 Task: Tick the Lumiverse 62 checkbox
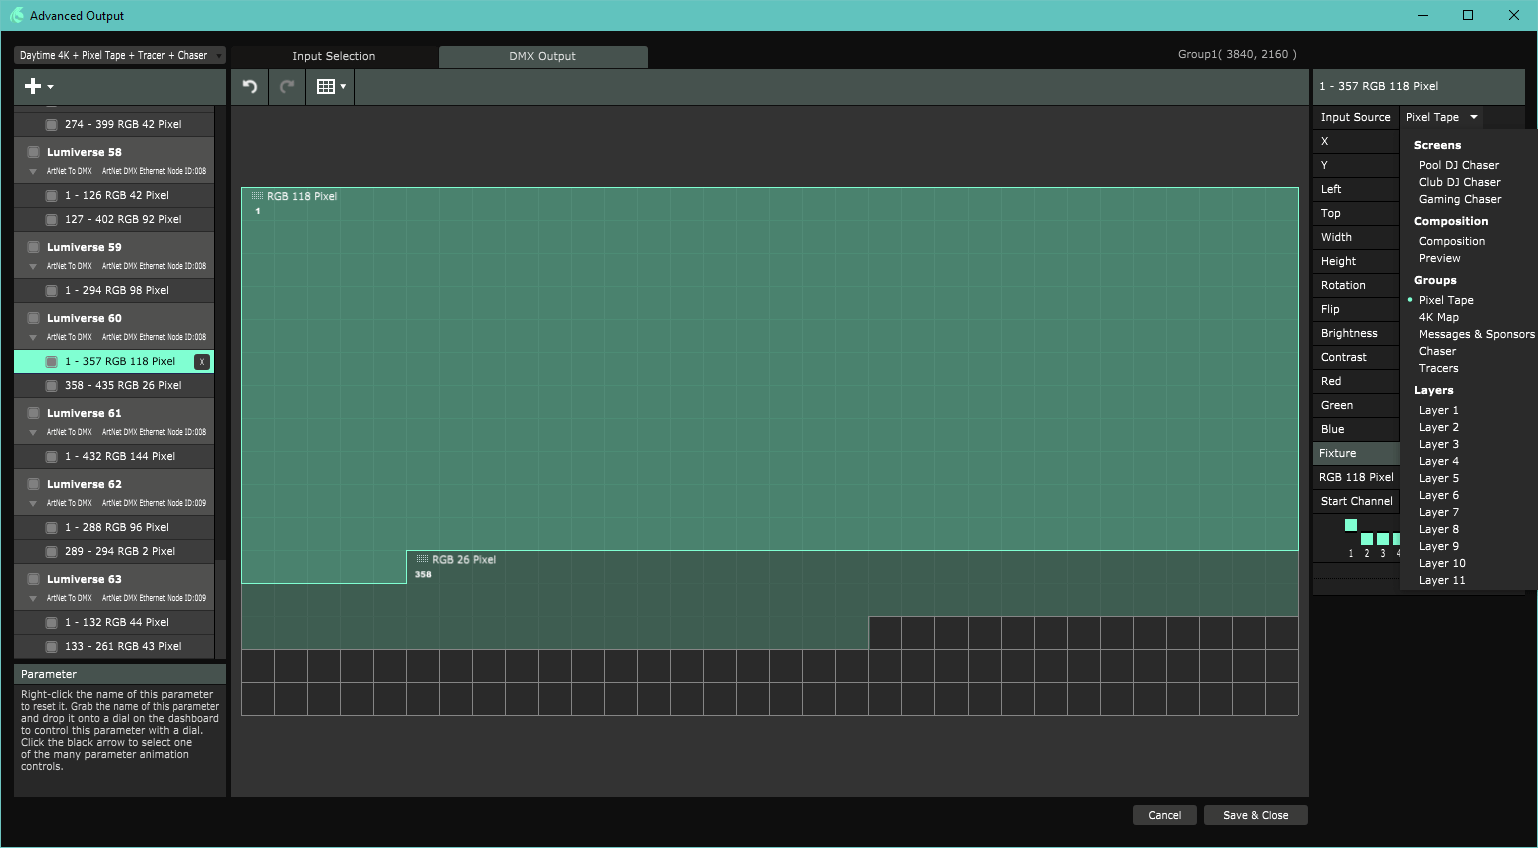(x=33, y=484)
